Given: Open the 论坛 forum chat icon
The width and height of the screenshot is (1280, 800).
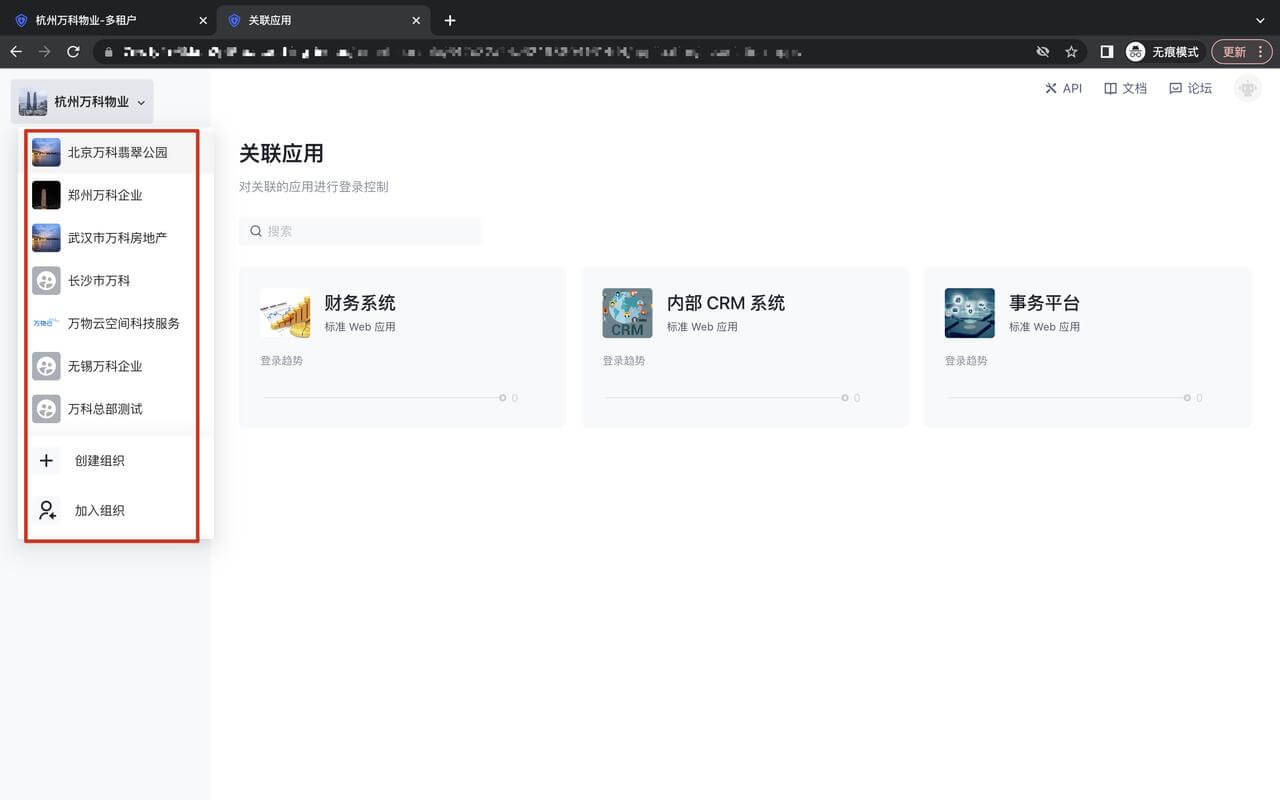Looking at the screenshot, I should point(1175,88).
